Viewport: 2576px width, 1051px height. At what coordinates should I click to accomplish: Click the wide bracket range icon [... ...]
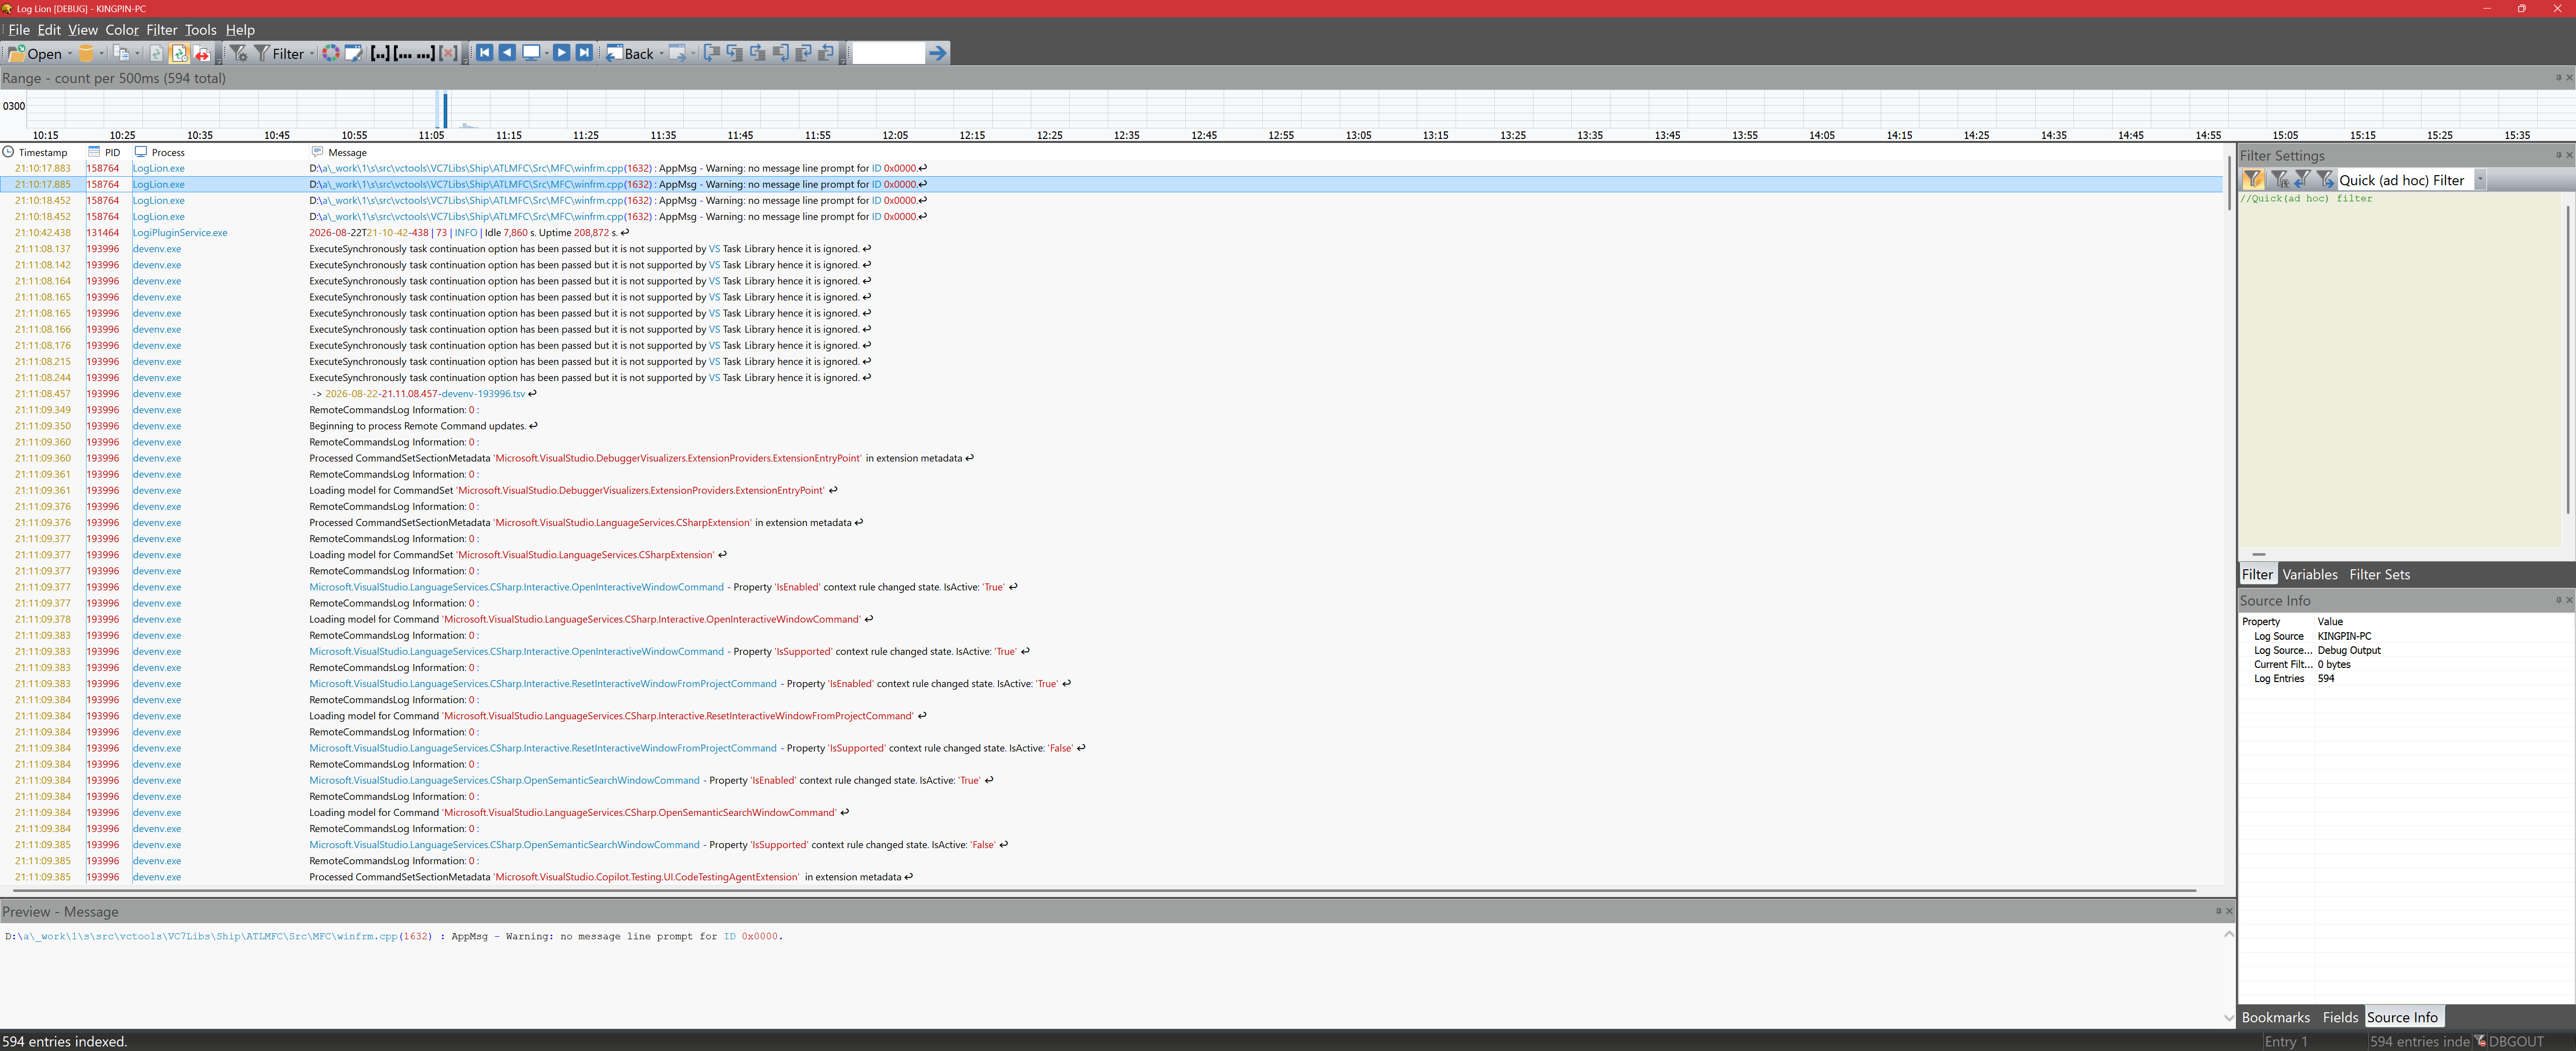click(x=414, y=53)
